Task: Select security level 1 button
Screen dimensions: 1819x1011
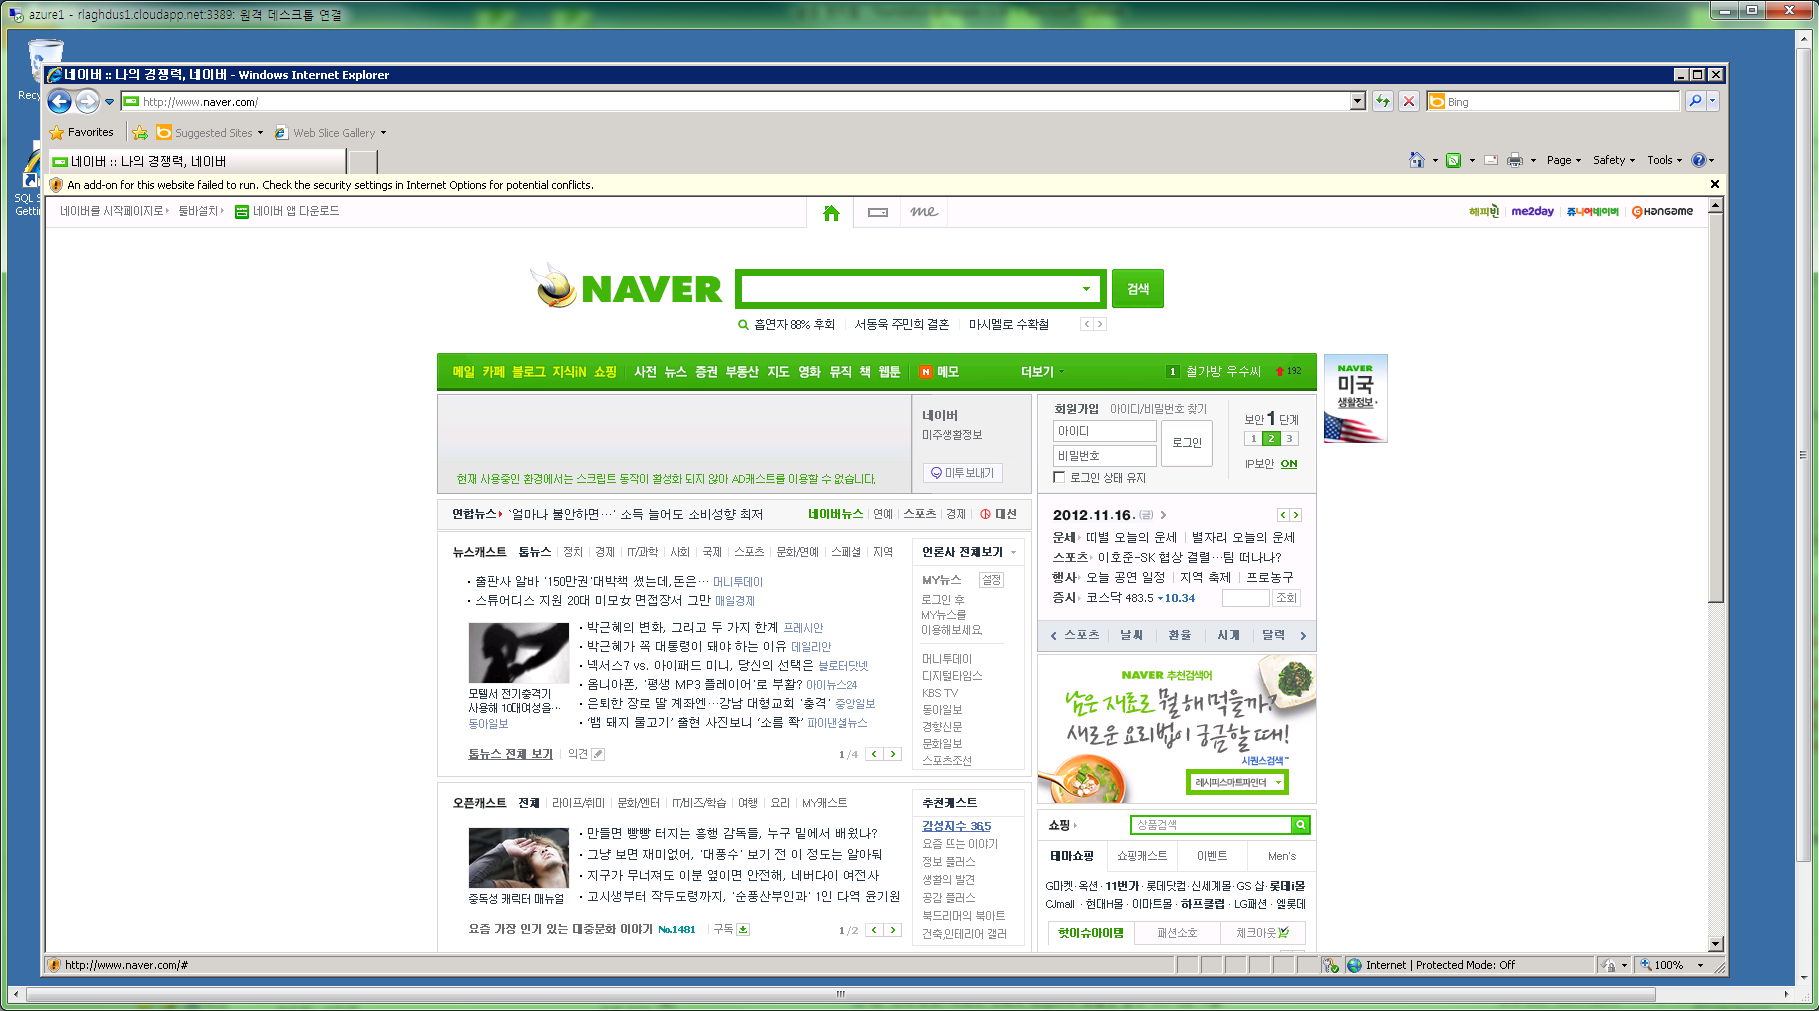Action: [x=1252, y=438]
